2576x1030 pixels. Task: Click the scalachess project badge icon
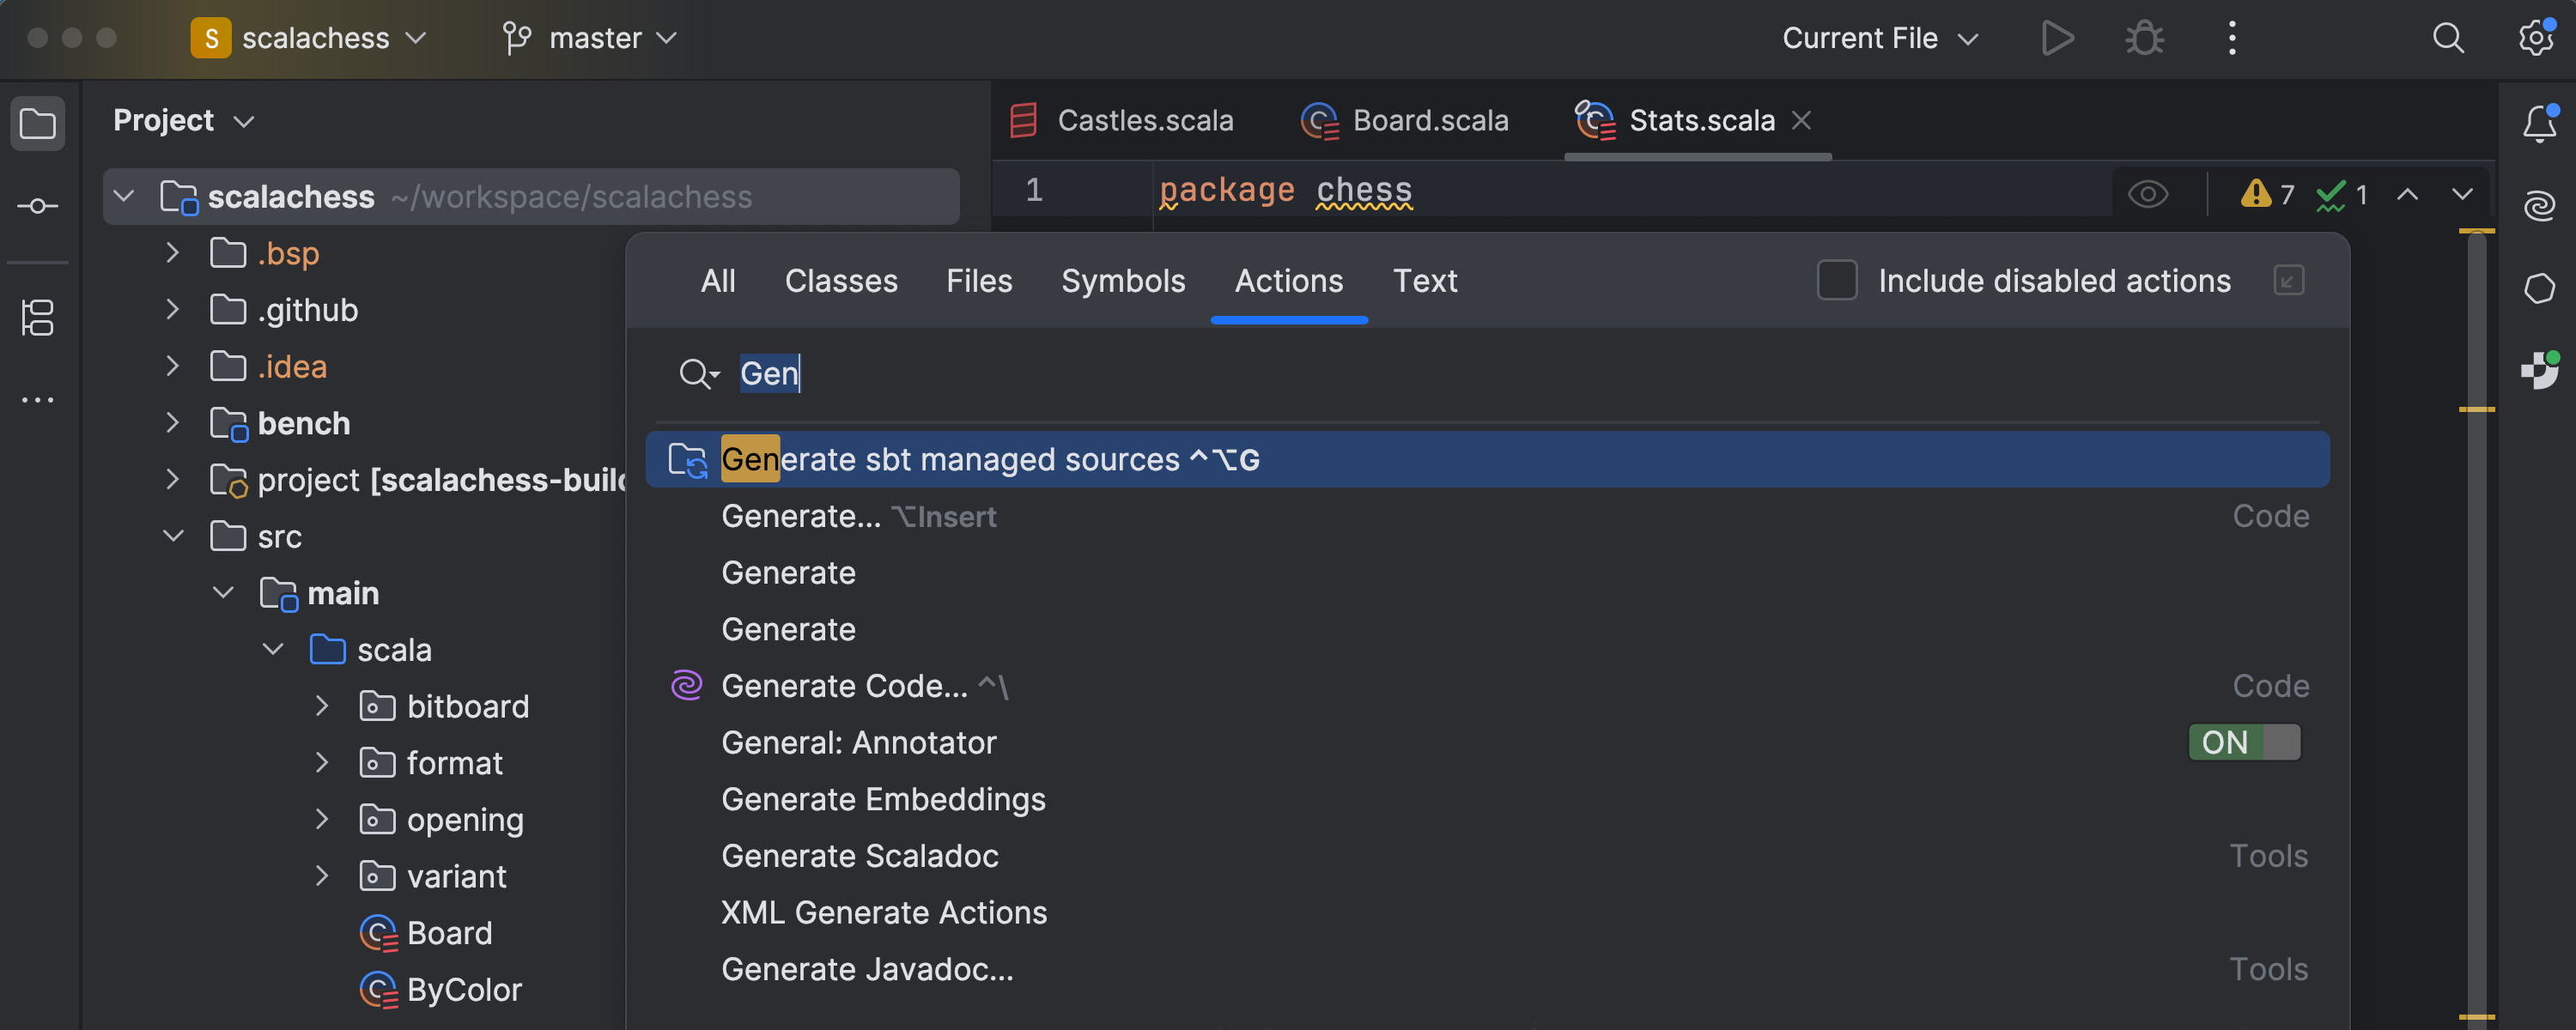[211, 38]
